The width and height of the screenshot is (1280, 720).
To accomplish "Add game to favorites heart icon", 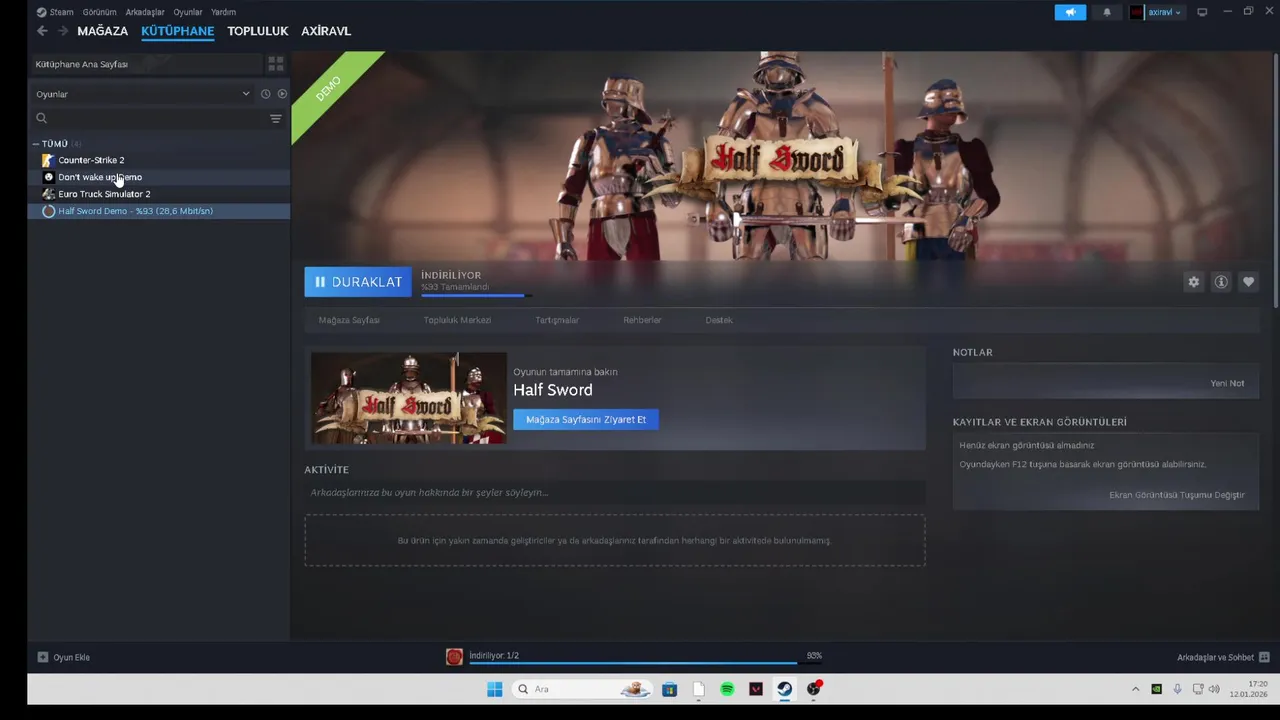I will pos(1248,282).
